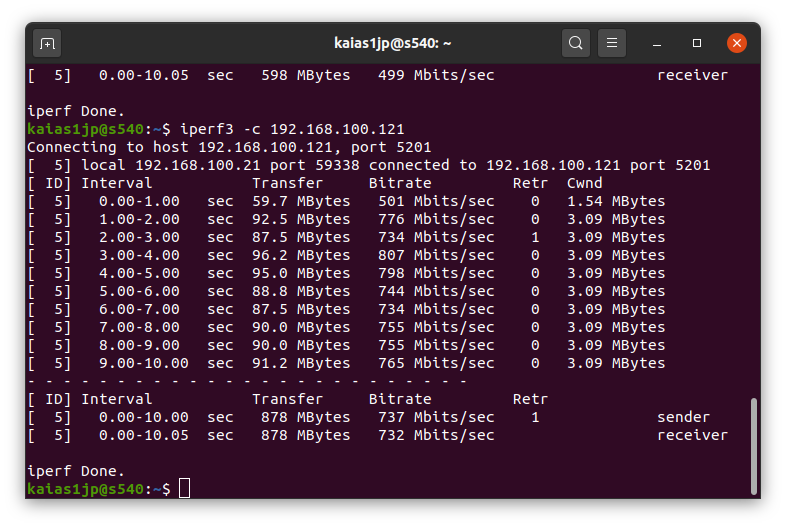Open a new terminal tab

tap(47, 44)
